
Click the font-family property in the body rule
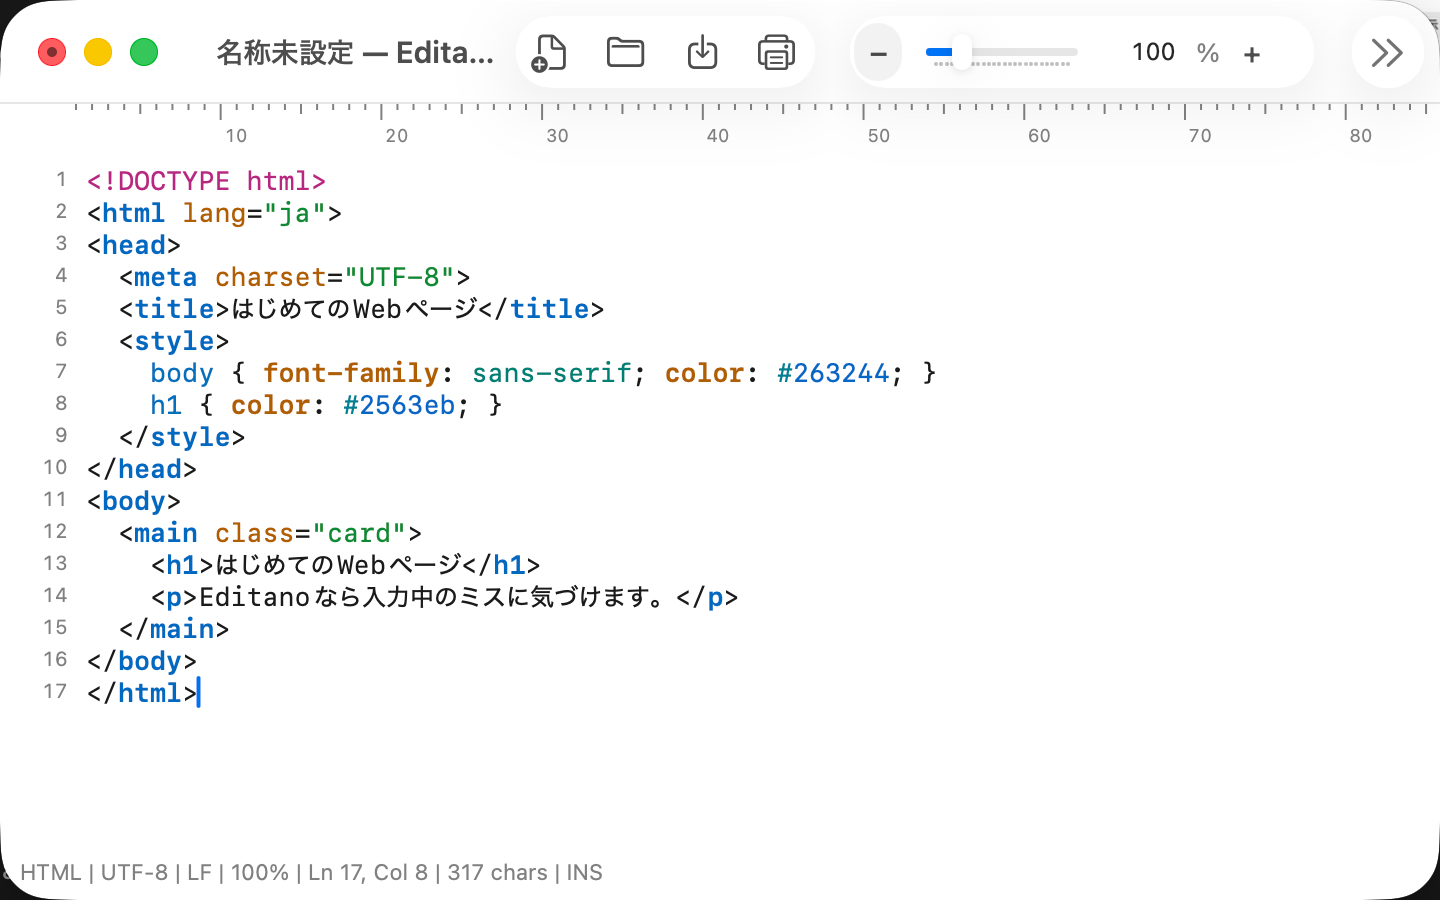(x=351, y=373)
